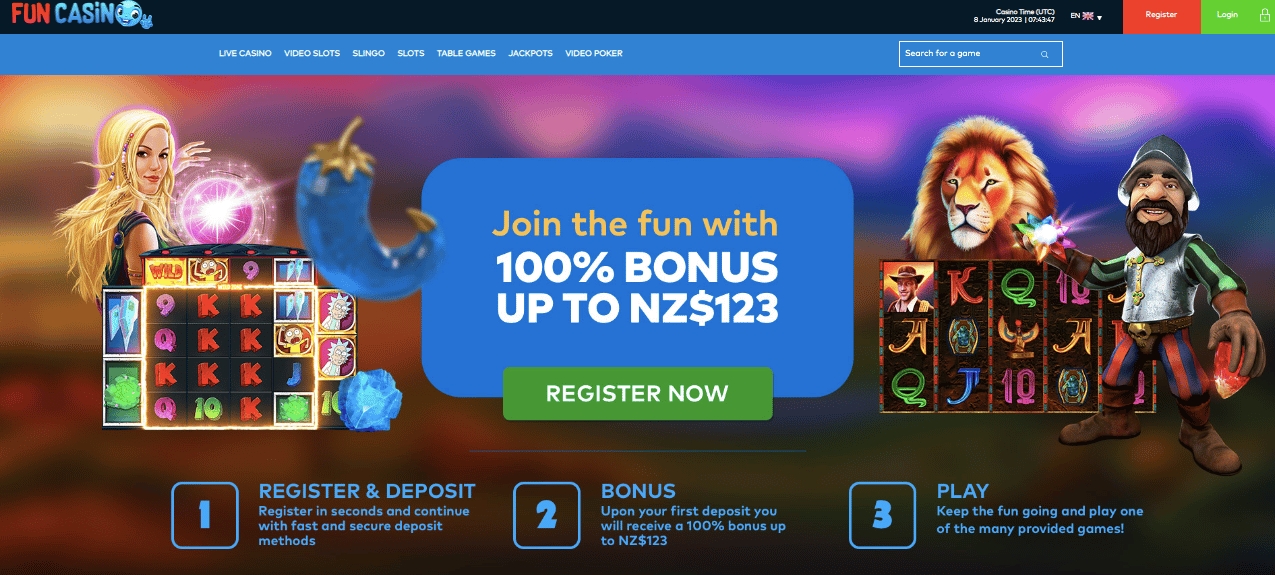This screenshot has height=575, width=1275.
Task: Click the step 3 number box
Action: pos(883,515)
